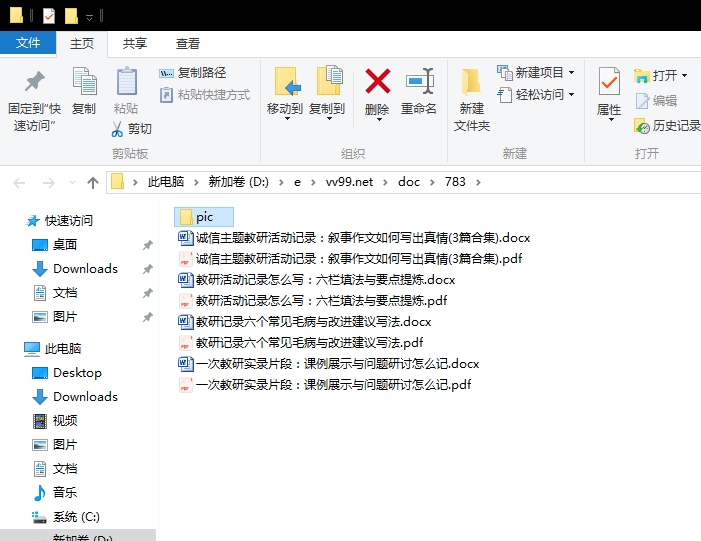Switch to the Share (共享) tab
The height and width of the screenshot is (541, 701).
tap(135, 44)
